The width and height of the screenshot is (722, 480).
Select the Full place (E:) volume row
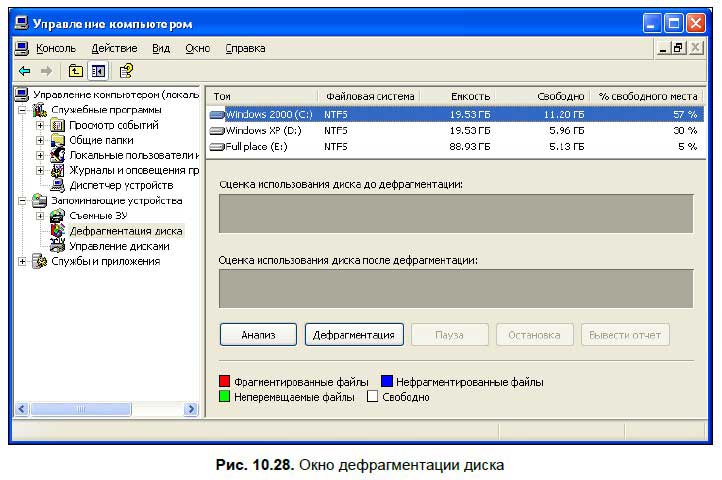pos(456,146)
